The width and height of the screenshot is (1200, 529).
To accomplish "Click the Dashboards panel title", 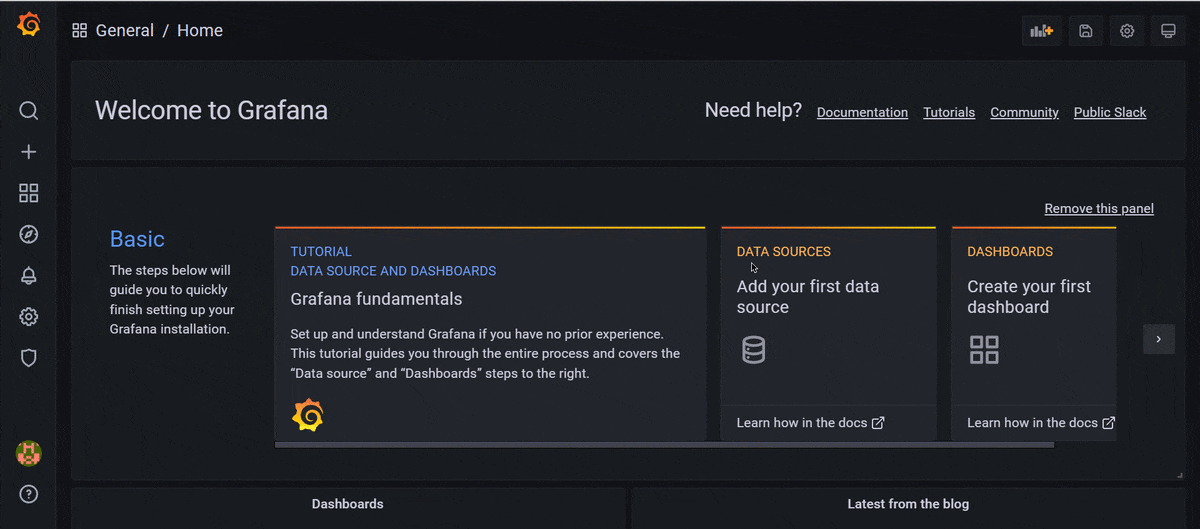I will [348, 504].
